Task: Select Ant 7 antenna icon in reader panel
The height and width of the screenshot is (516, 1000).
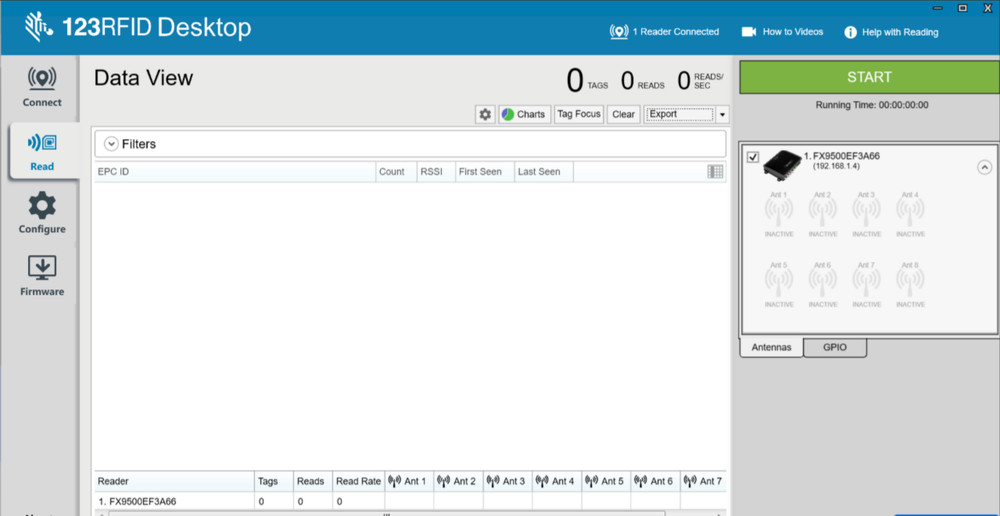Action: pos(866,284)
